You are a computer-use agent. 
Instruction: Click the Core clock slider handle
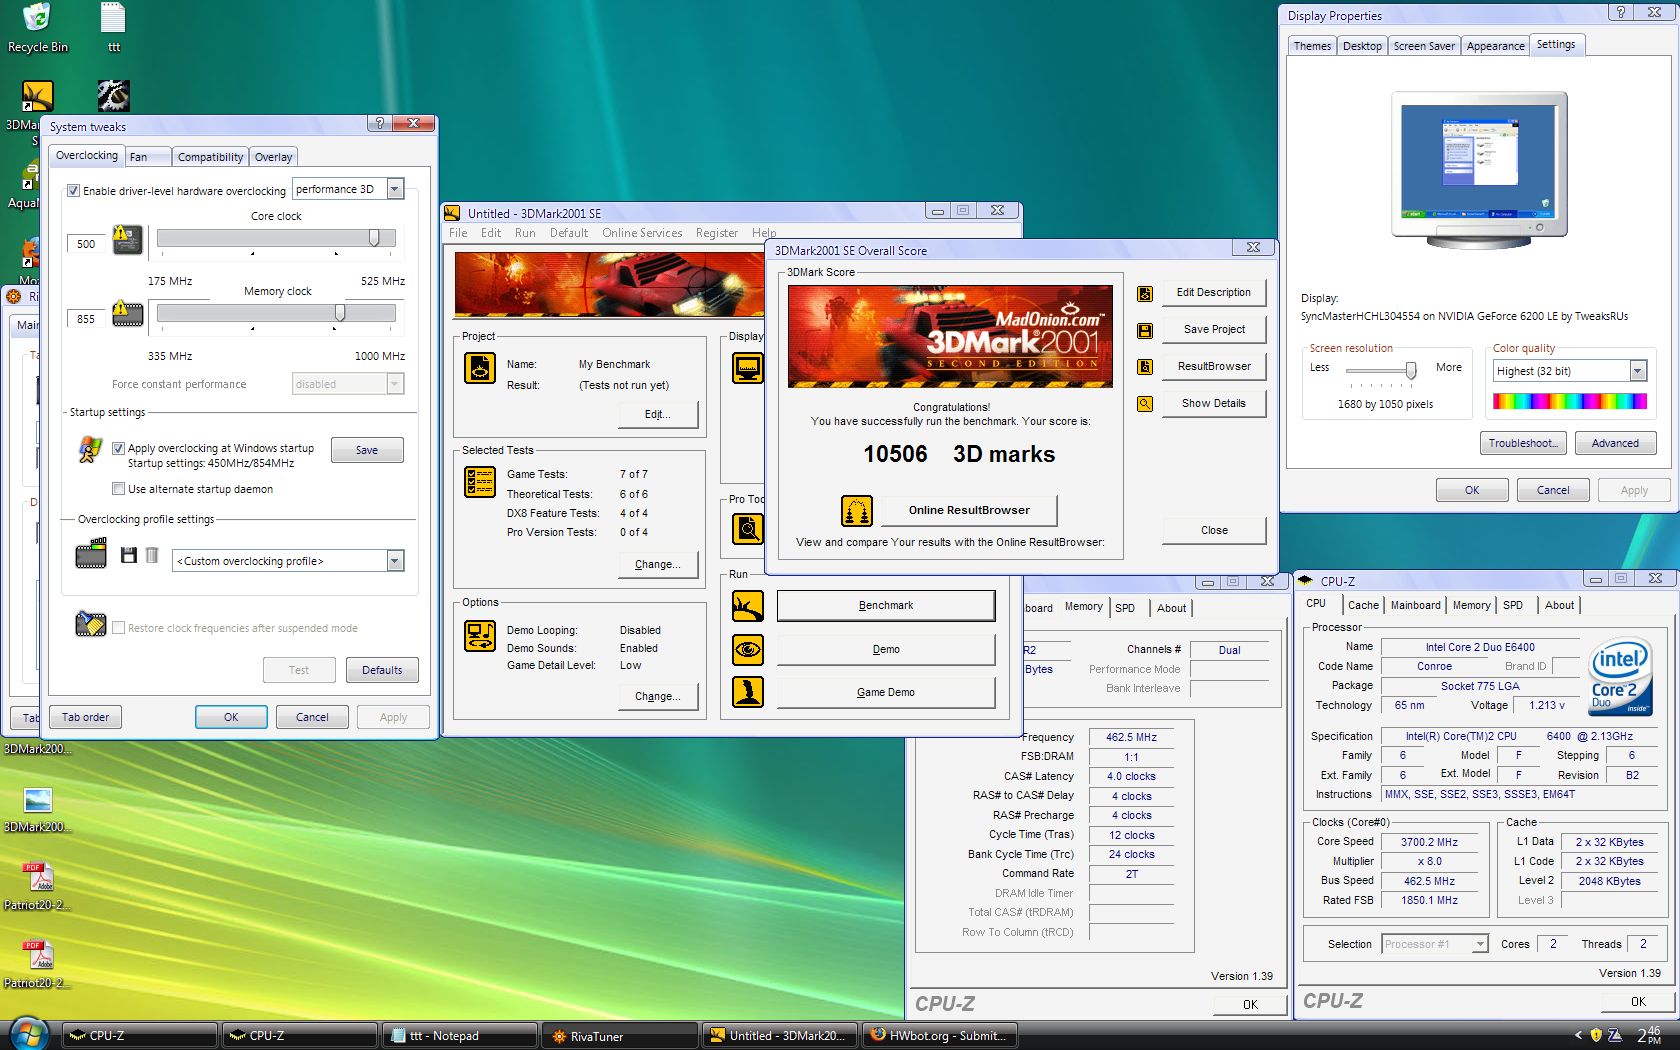pos(374,238)
